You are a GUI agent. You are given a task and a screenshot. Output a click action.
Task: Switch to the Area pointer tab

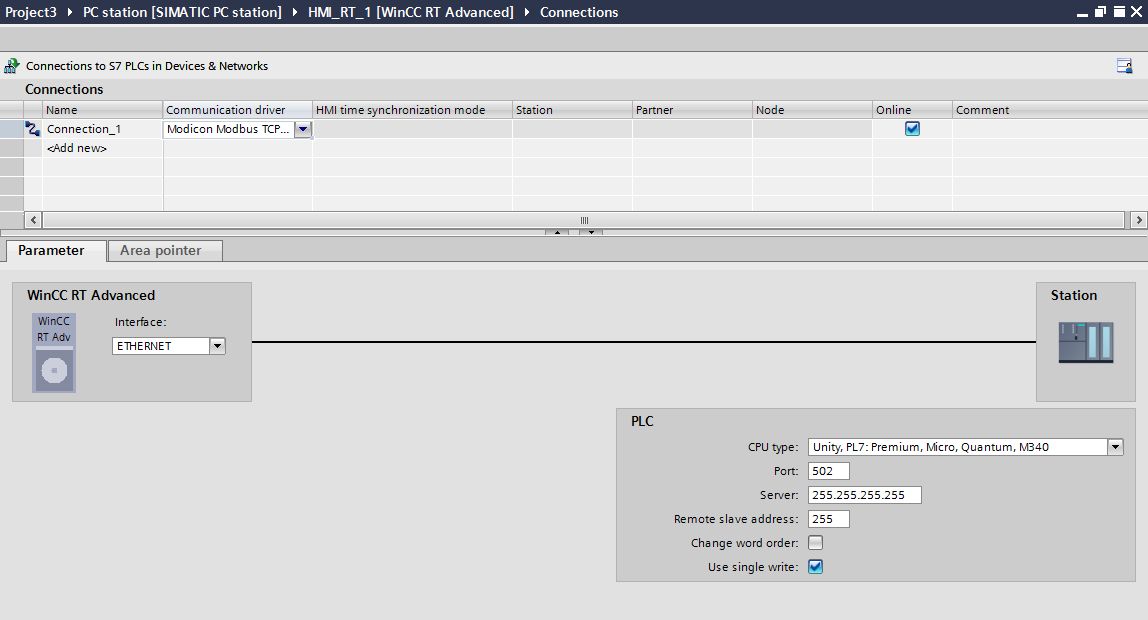pos(165,250)
